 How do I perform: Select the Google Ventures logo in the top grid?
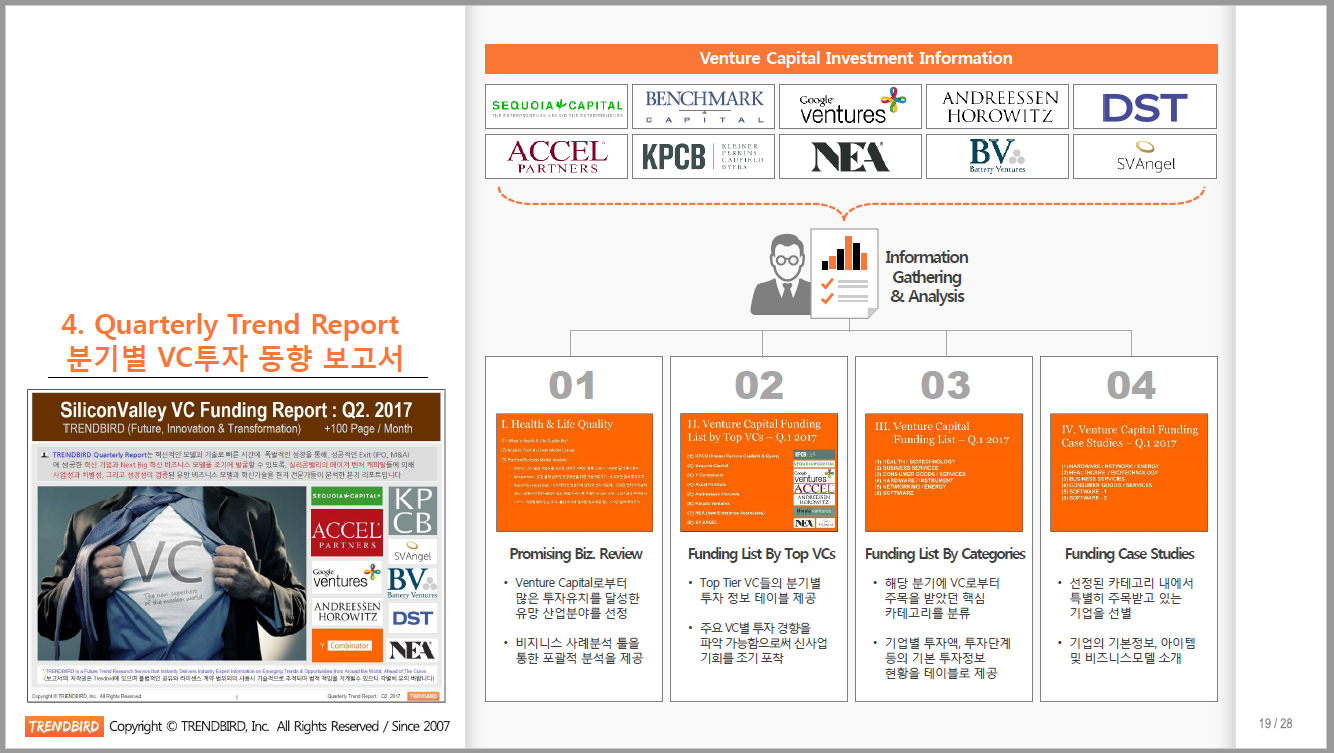pos(851,106)
